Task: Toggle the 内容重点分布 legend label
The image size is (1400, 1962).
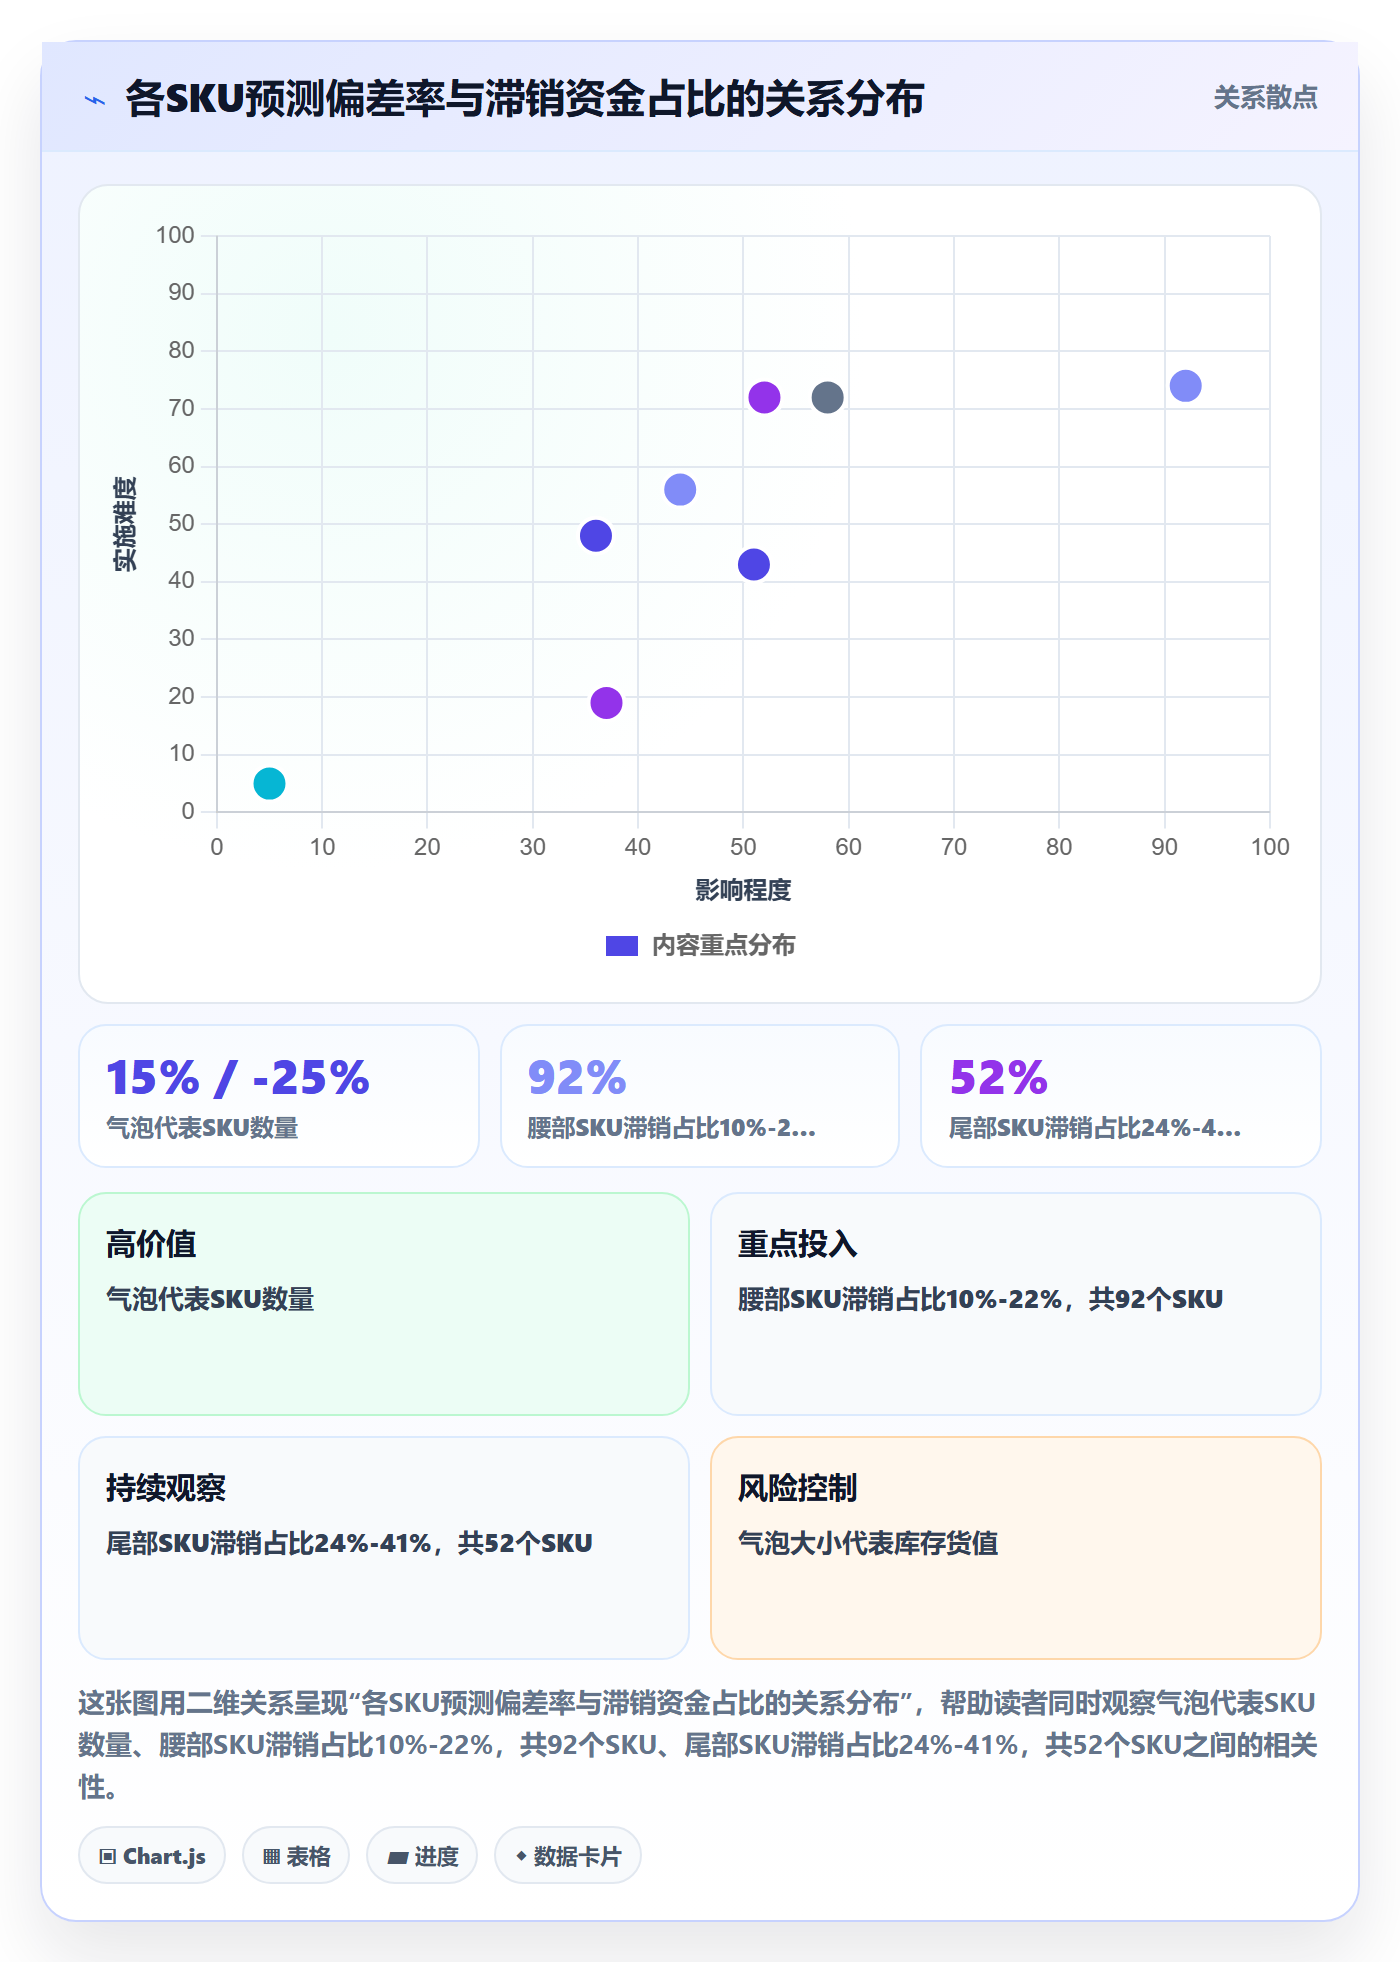Action: (723, 946)
